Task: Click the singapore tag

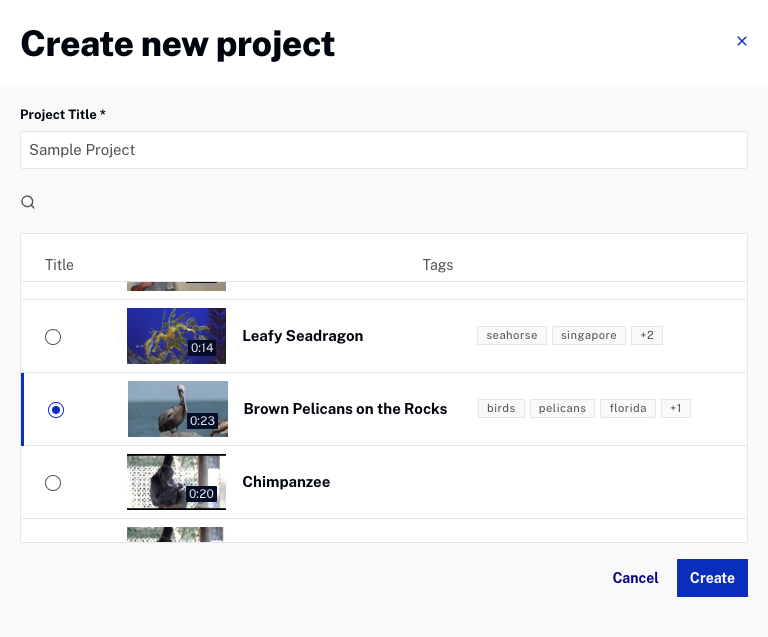Action: 588,336
